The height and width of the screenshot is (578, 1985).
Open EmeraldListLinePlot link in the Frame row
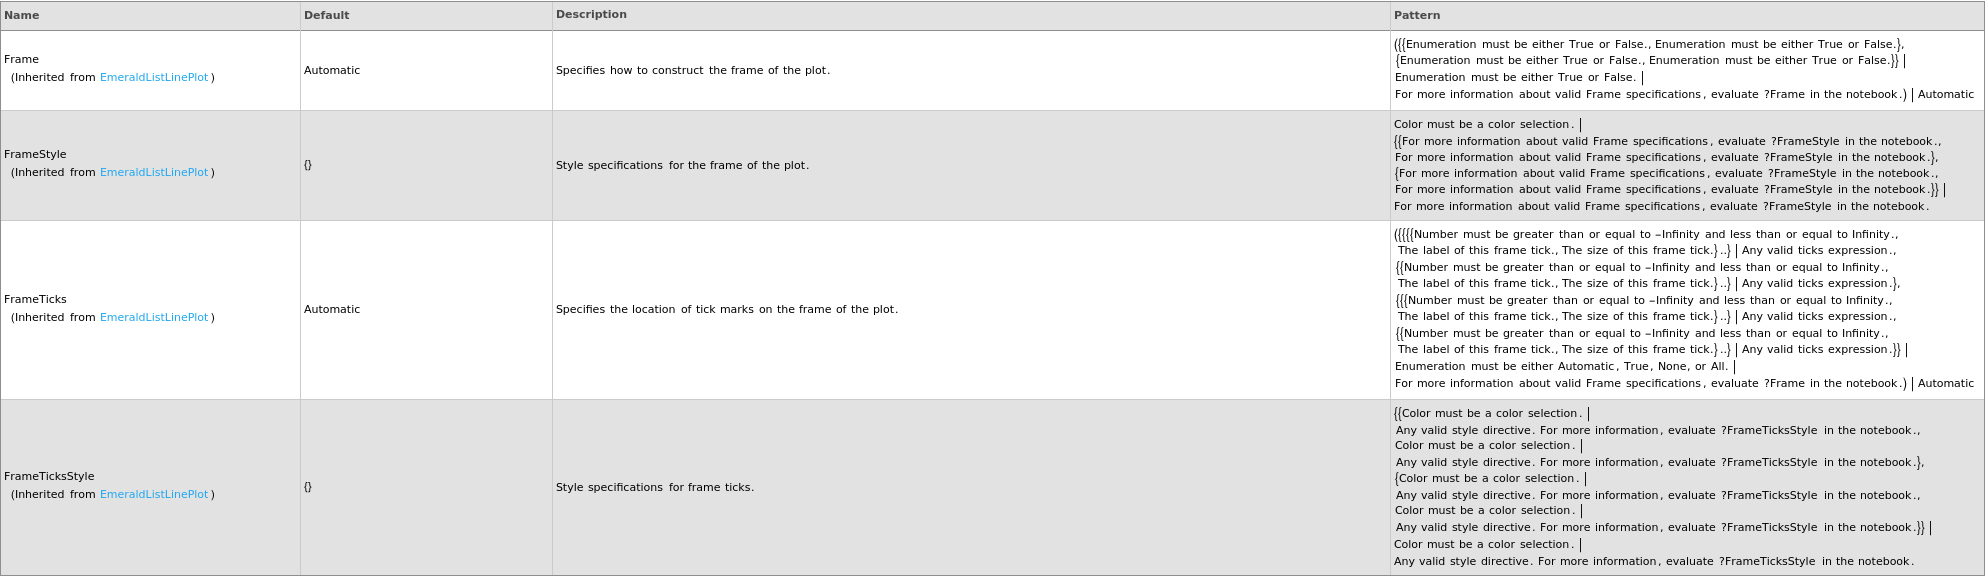click(154, 78)
